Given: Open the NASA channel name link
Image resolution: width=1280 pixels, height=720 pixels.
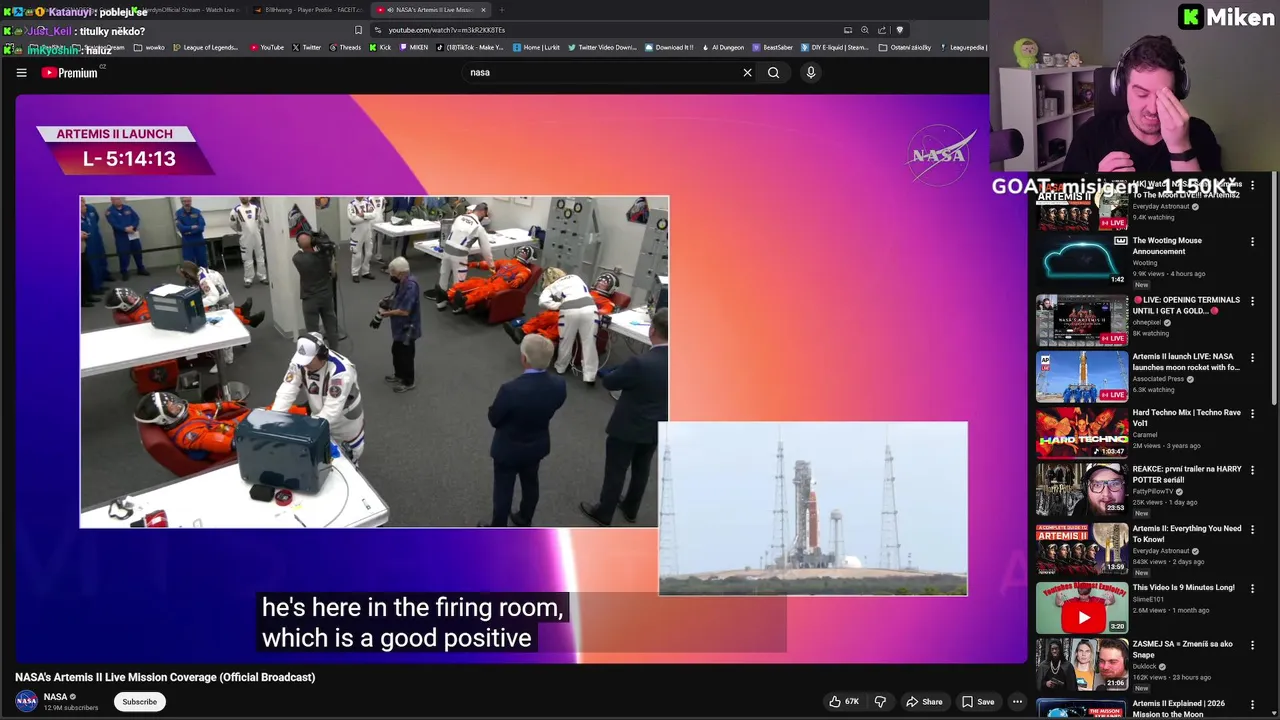Looking at the screenshot, I should [55, 697].
